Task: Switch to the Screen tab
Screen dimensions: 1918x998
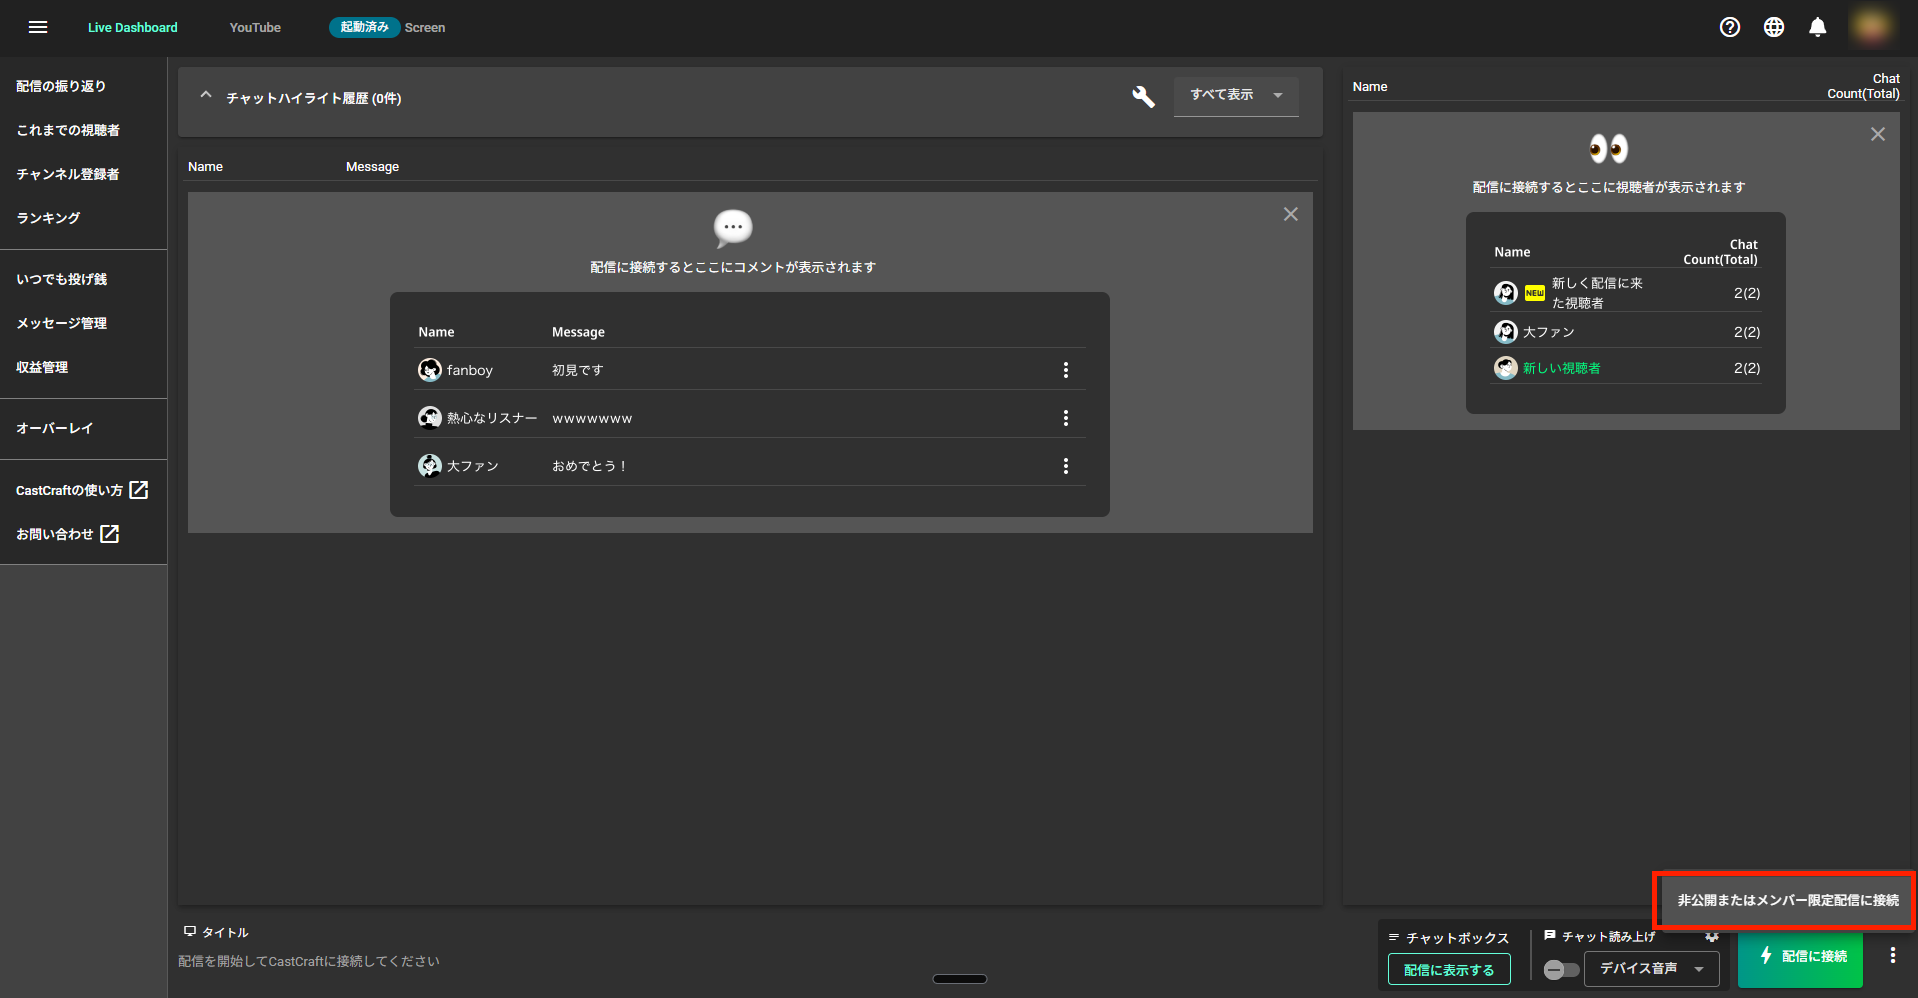Action: tap(425, 27)
